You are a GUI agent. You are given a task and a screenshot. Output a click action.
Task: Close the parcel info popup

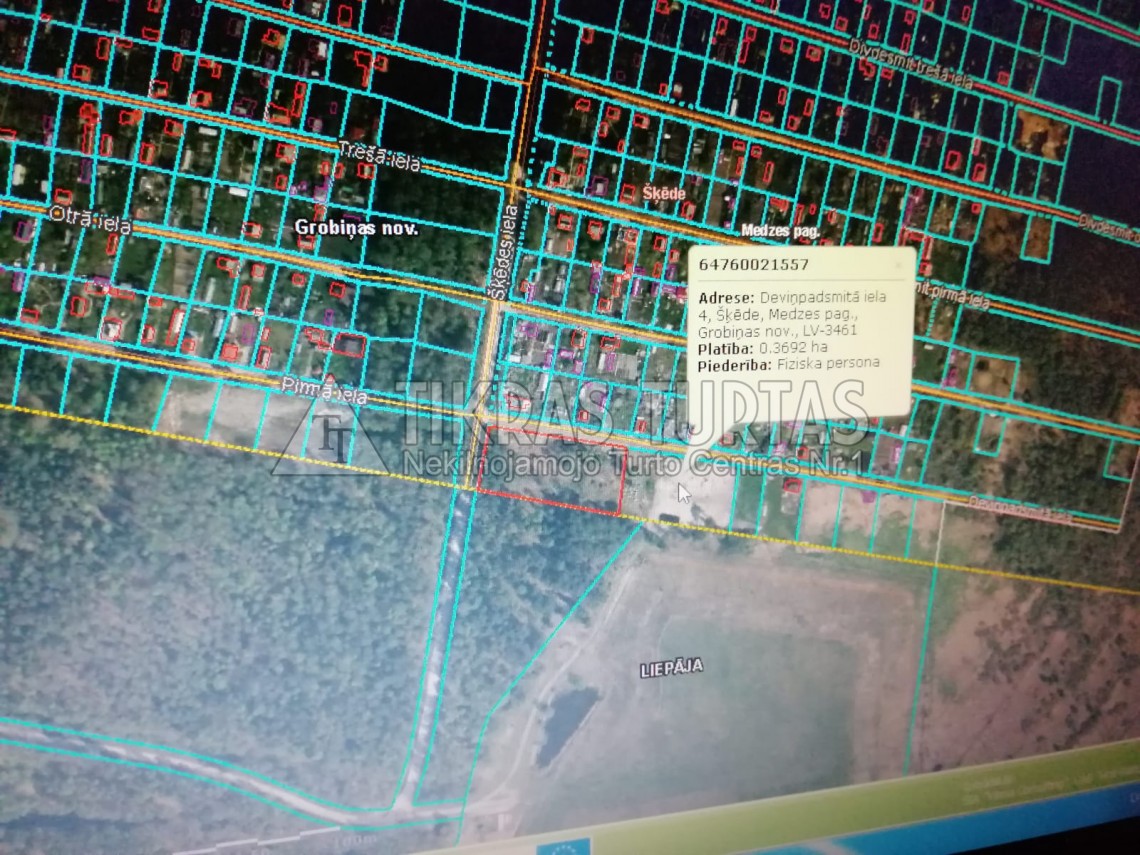[x=897, y=265]
